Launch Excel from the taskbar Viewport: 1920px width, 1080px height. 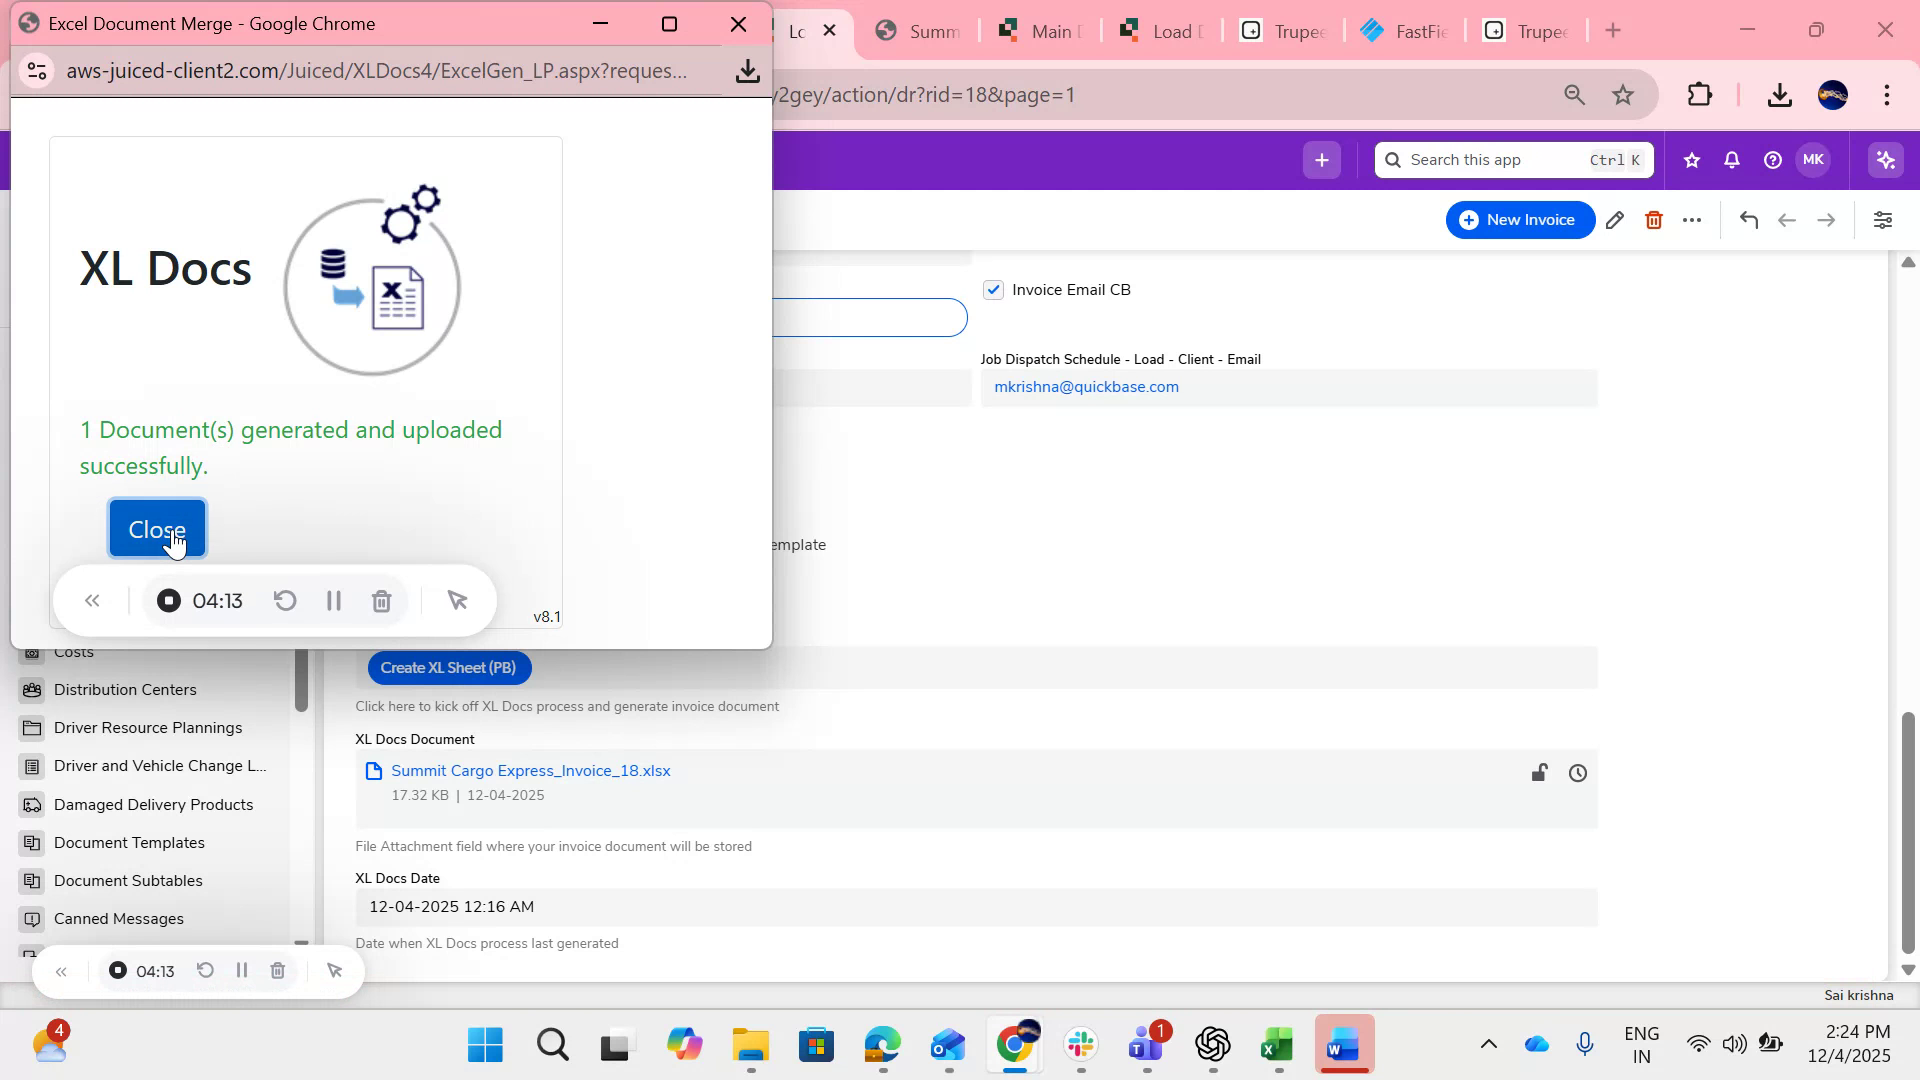point(1277,1044)
